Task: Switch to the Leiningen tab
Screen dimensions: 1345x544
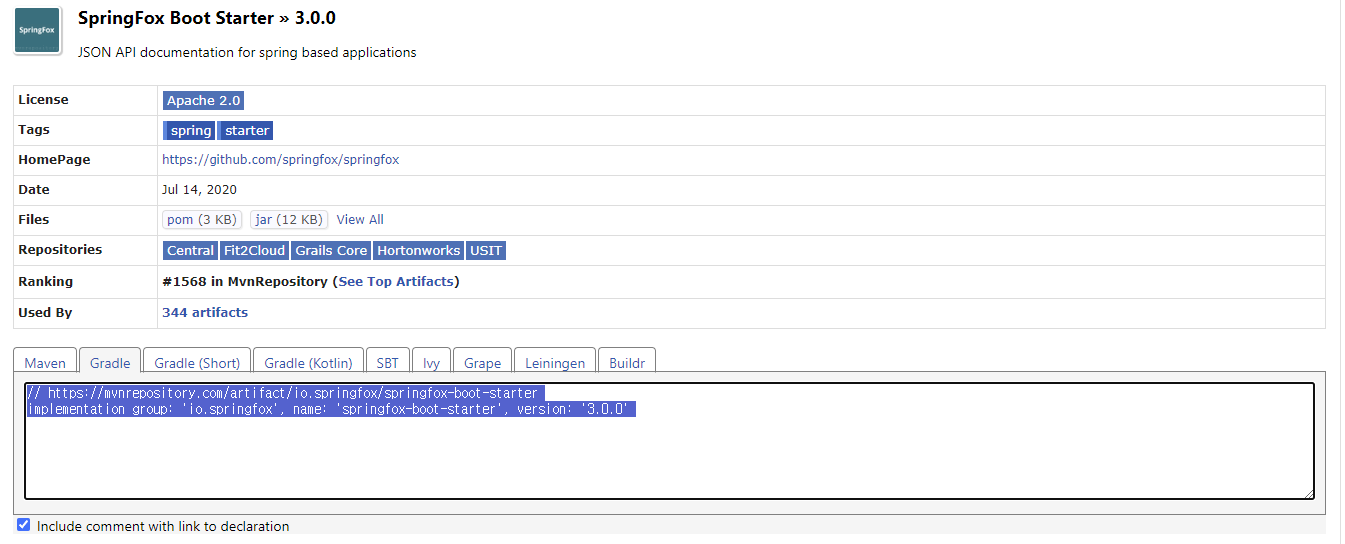Action: click(x=556, y=363)
